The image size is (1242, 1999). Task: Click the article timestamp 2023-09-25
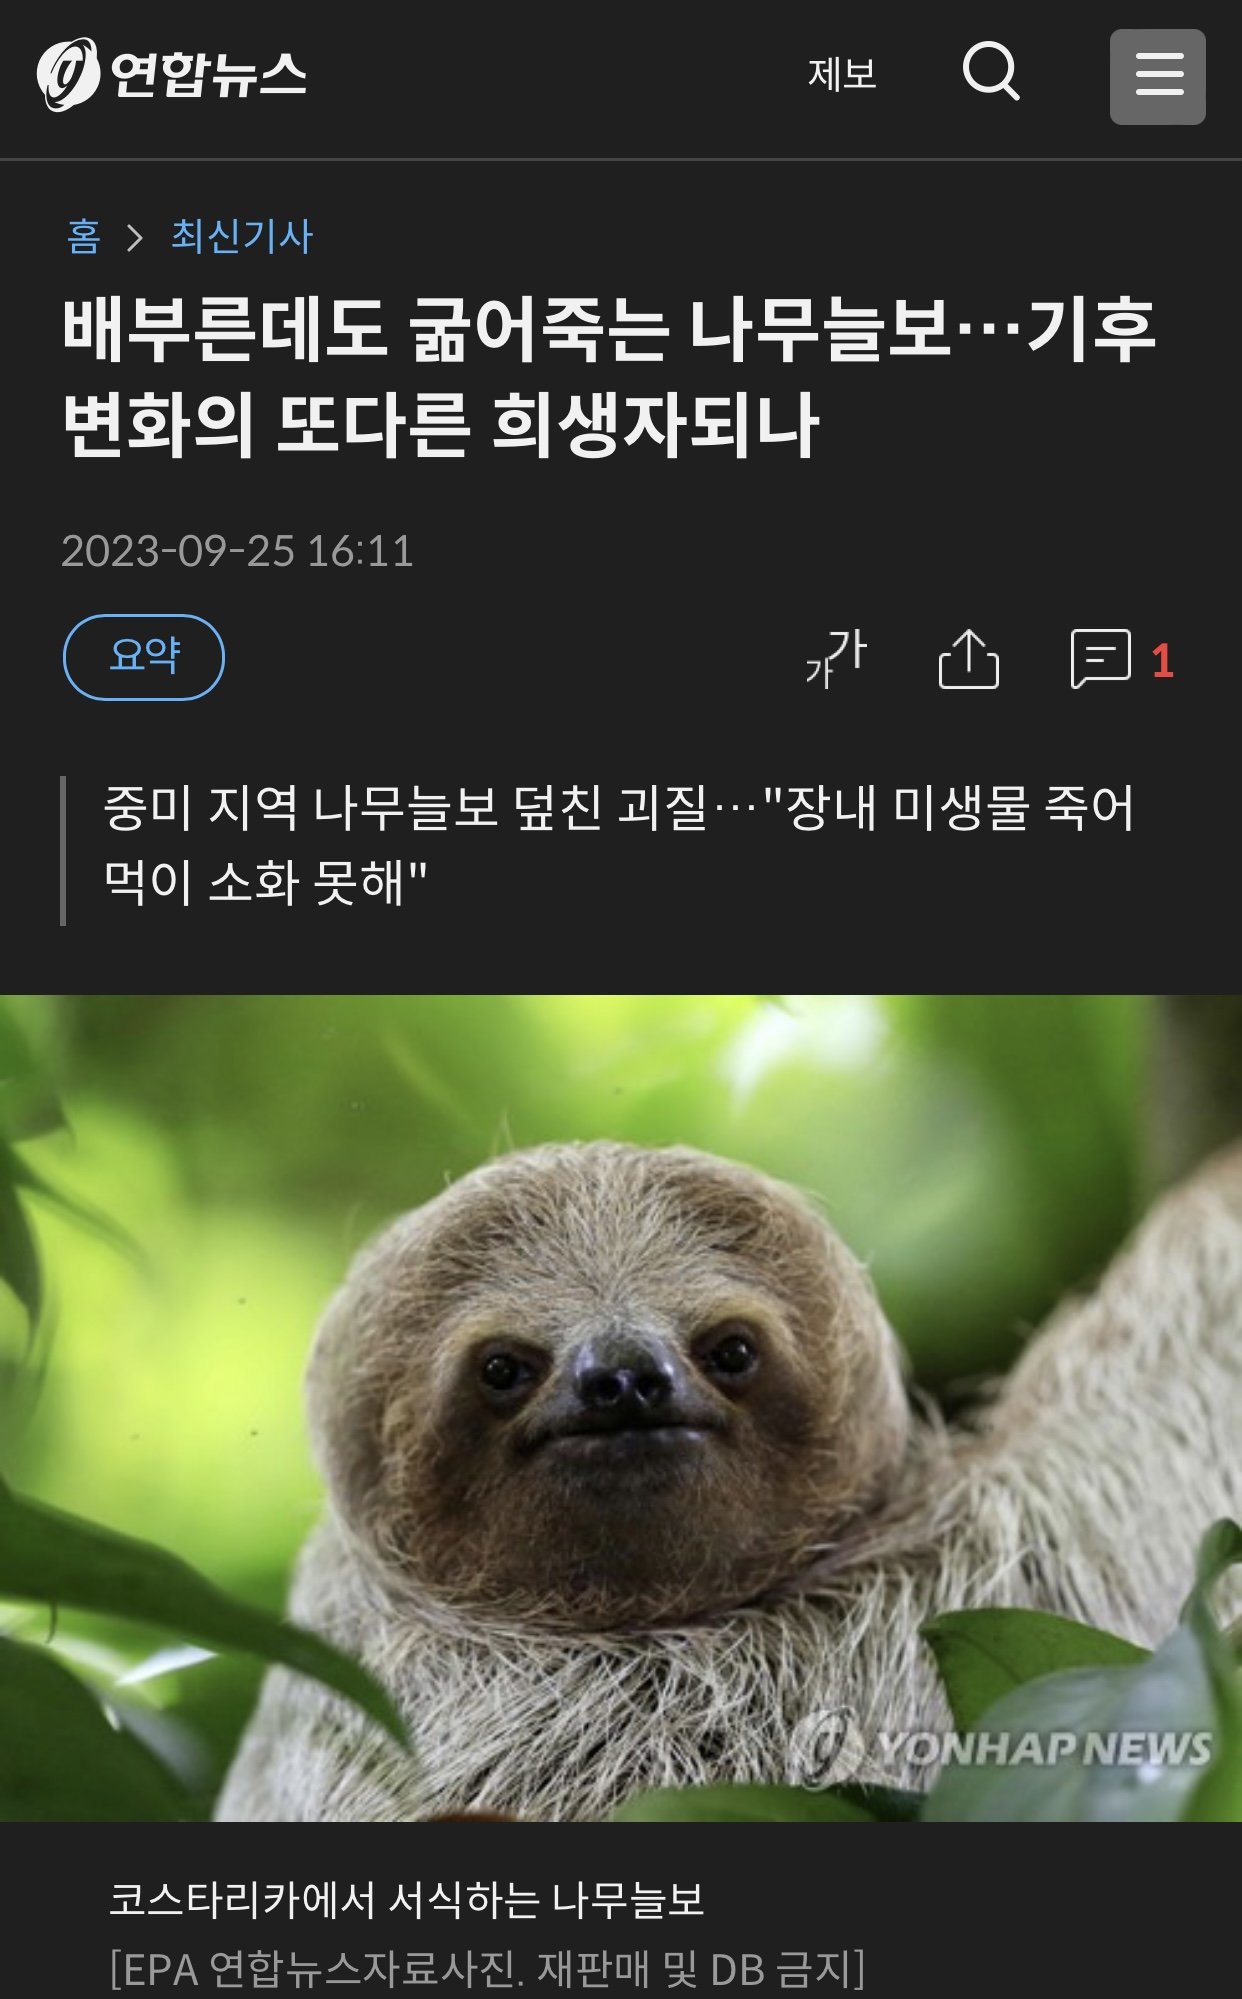click(x=237, y=551)
